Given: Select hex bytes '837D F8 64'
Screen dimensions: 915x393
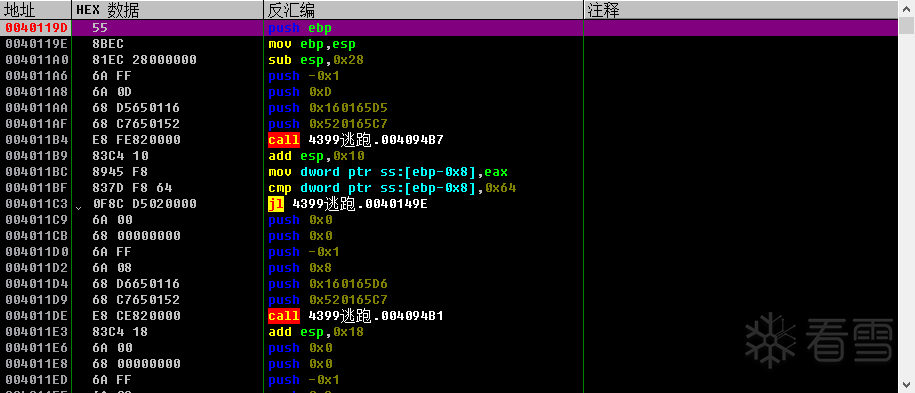Looking at the screenshot, I should click(132, 188).
